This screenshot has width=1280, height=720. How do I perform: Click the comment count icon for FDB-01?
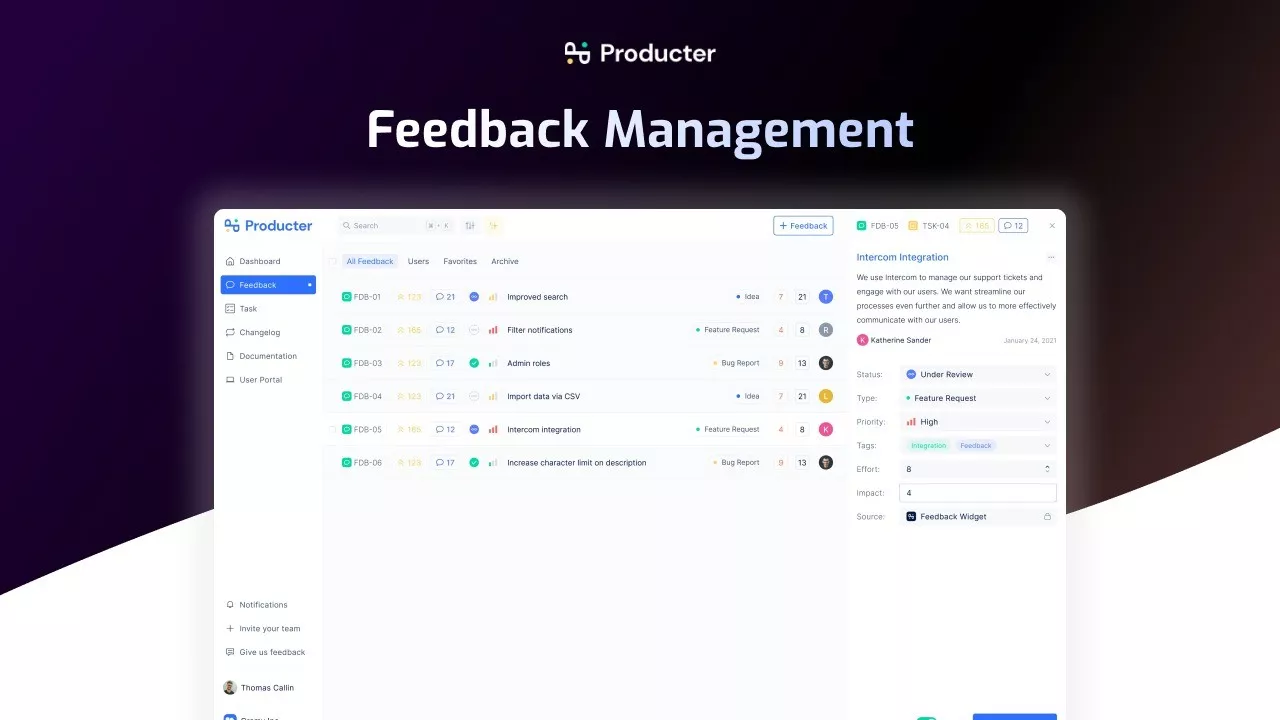[x=440, y=297]
